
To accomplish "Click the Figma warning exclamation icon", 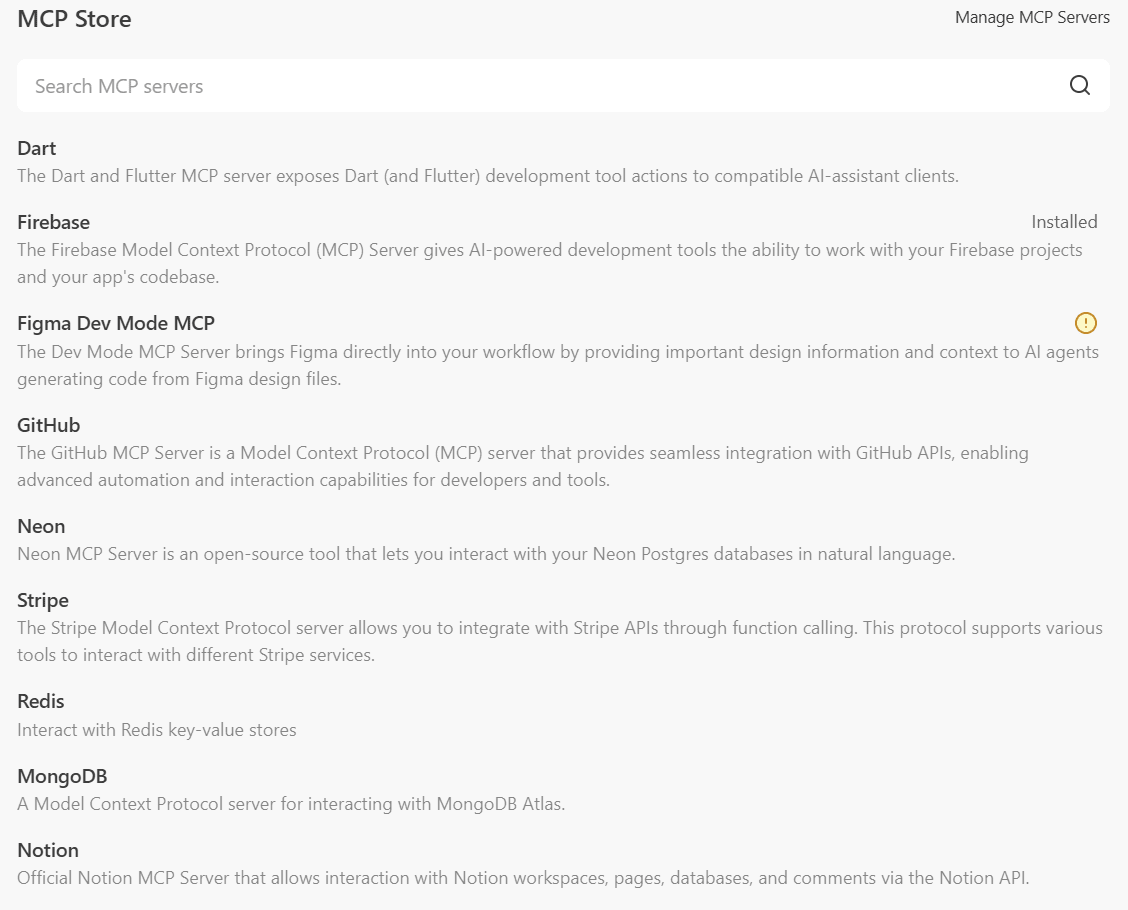I will pos(1086,323).
